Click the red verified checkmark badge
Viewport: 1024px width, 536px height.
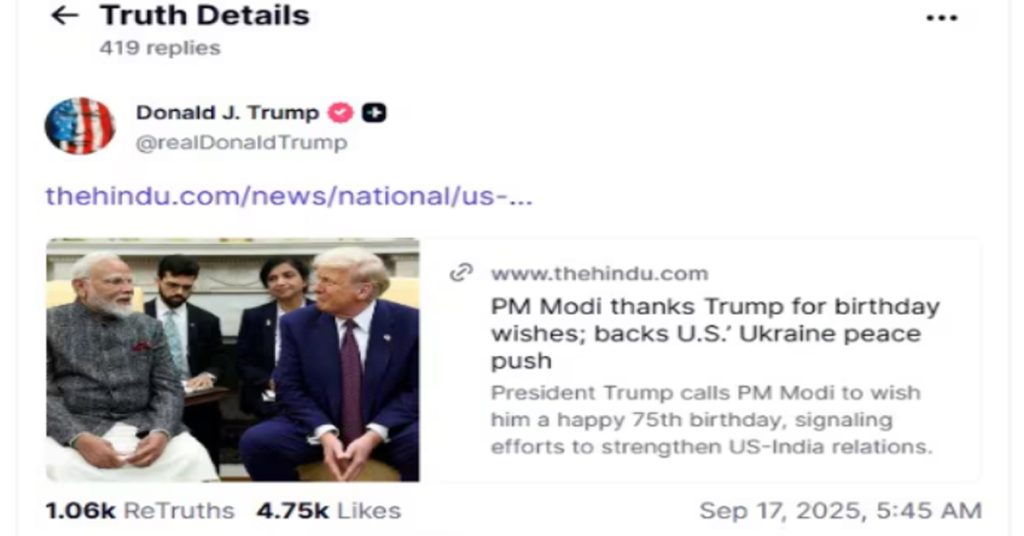[x=340, y=113]
